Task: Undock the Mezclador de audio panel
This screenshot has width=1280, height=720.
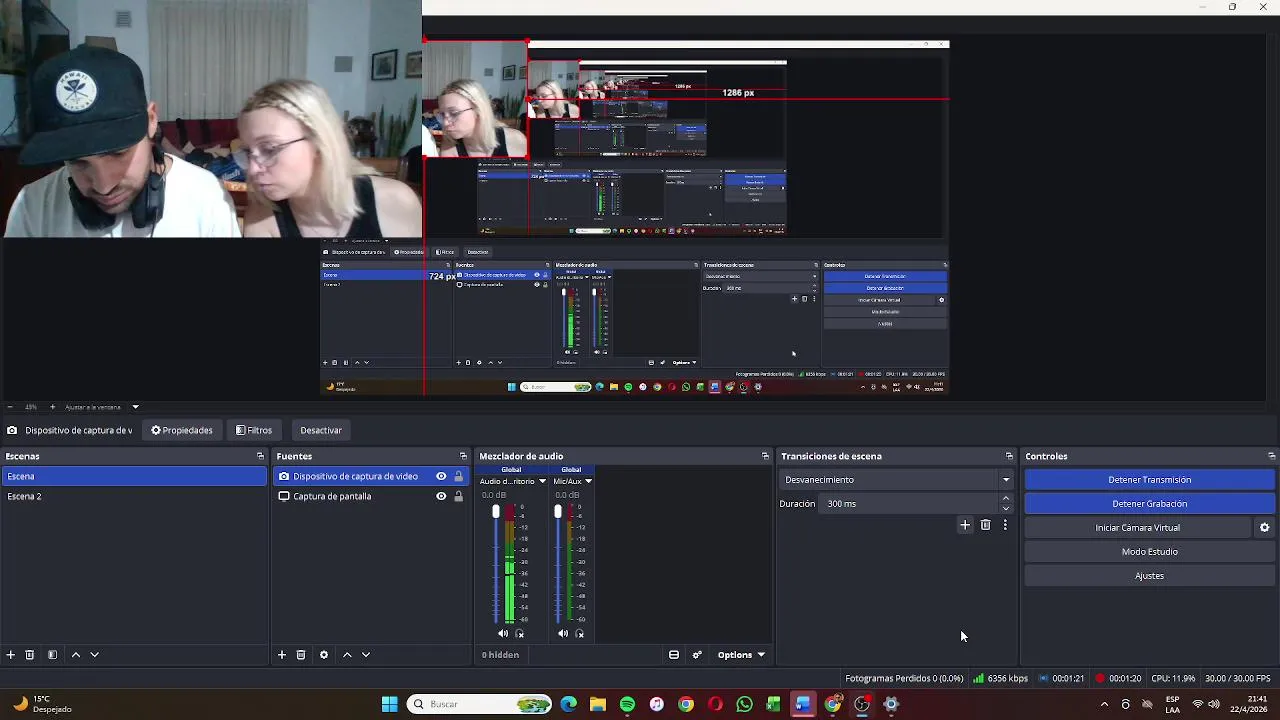Action: click(765, 456)
